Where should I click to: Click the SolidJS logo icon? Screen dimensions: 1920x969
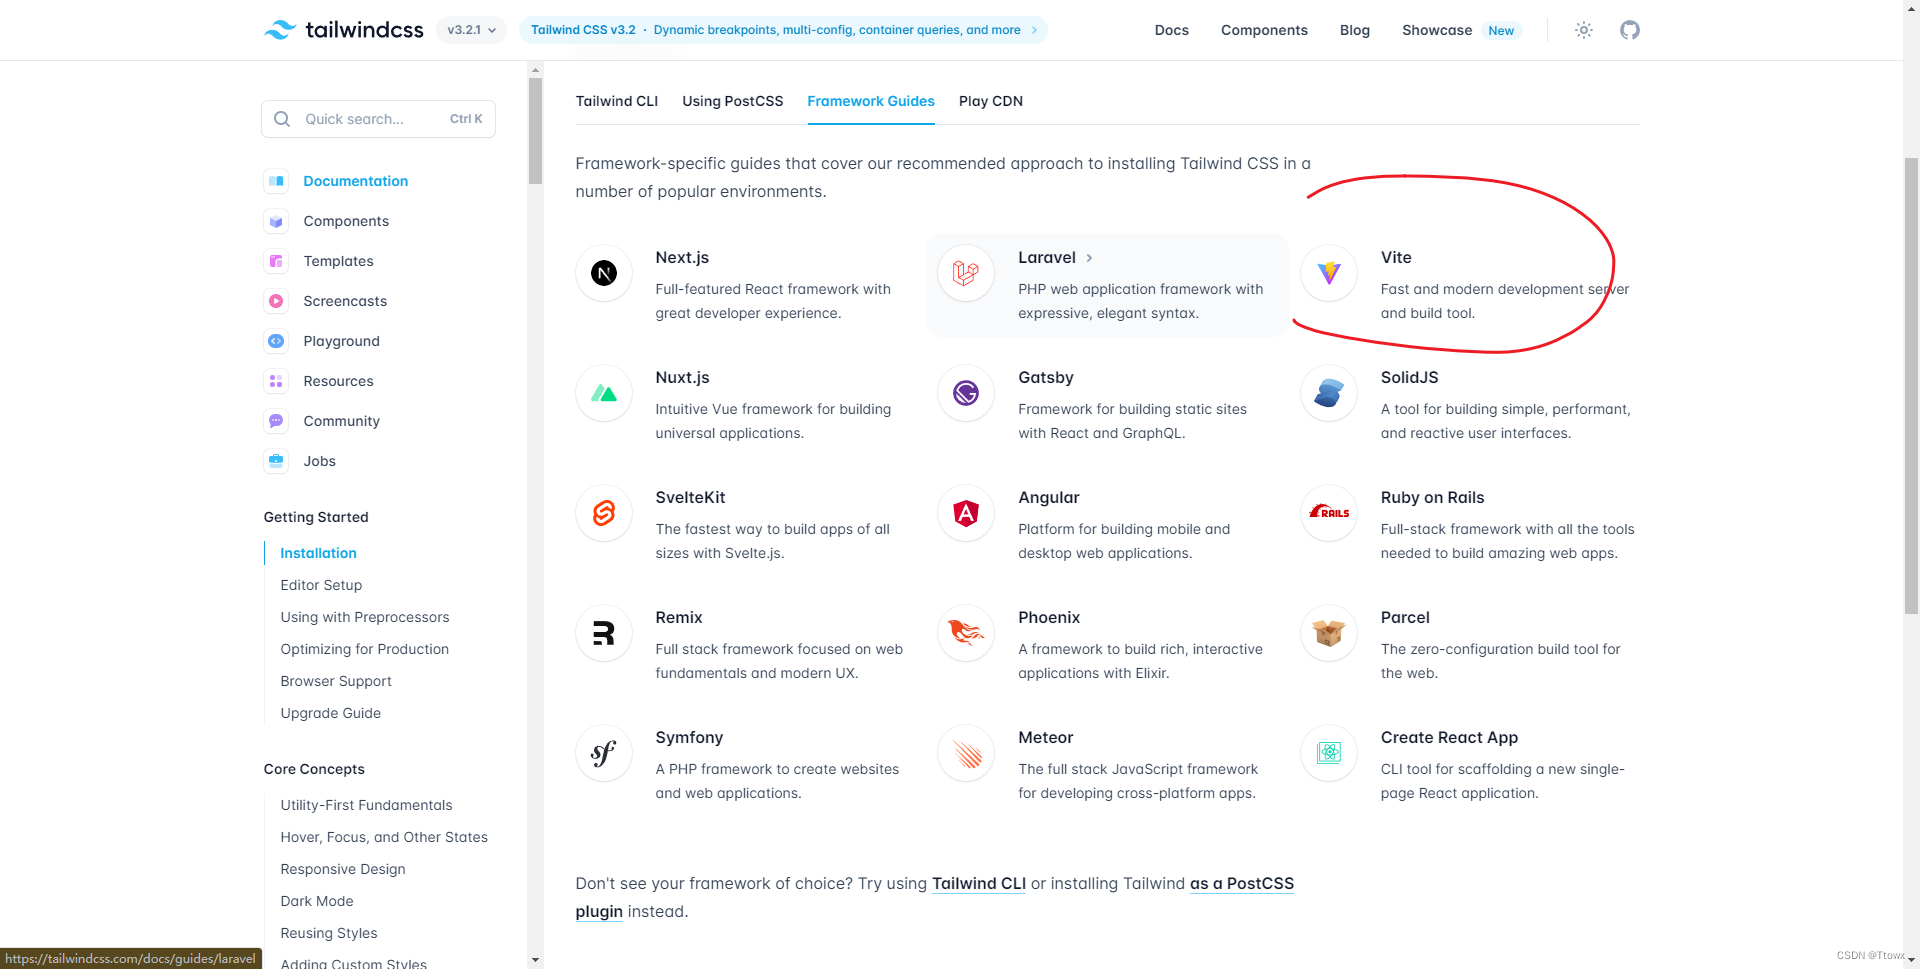pos(1329,393)
